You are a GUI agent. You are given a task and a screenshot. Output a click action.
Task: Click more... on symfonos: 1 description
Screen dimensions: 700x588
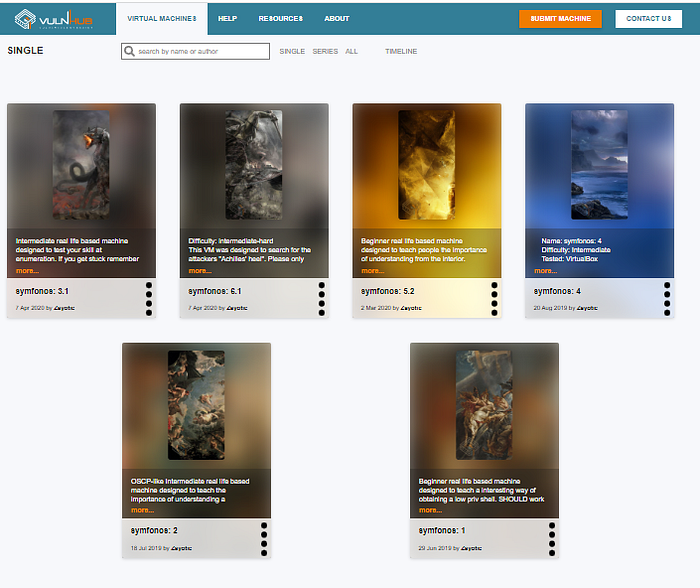430,510
